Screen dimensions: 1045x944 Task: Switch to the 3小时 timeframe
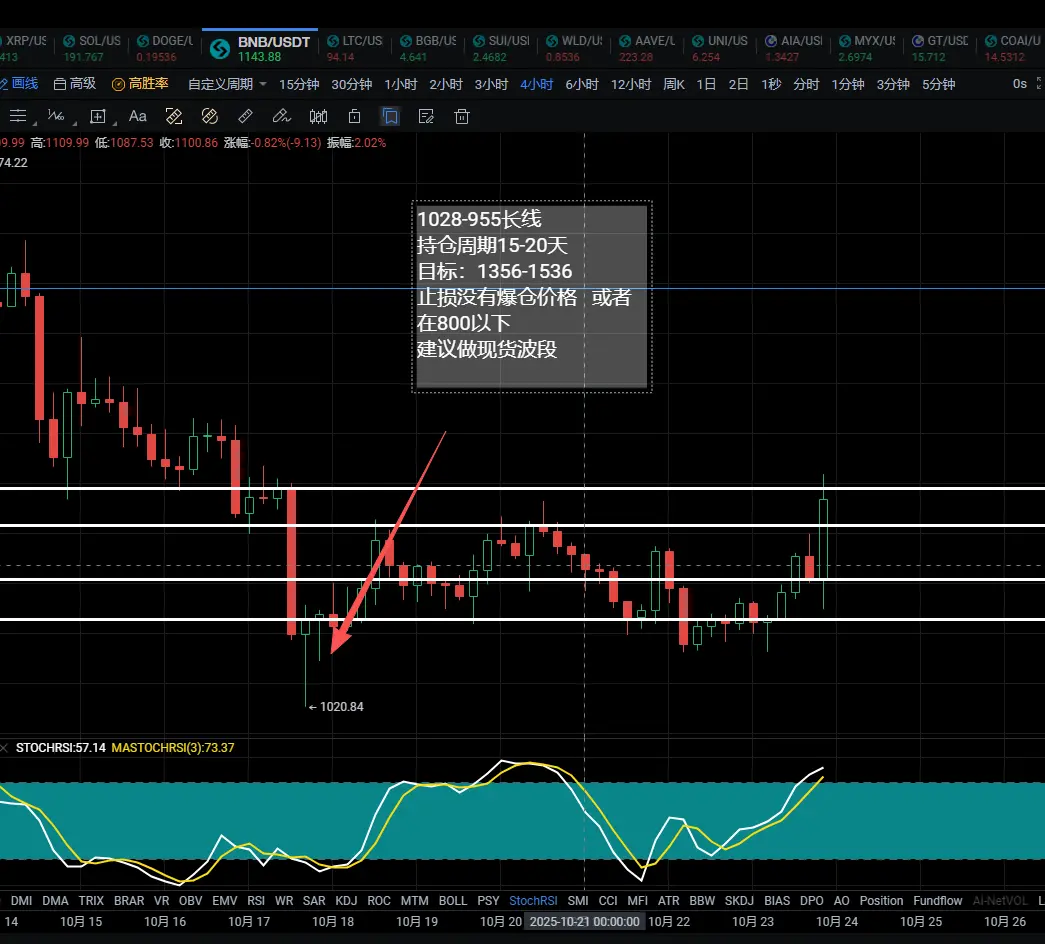491,84
